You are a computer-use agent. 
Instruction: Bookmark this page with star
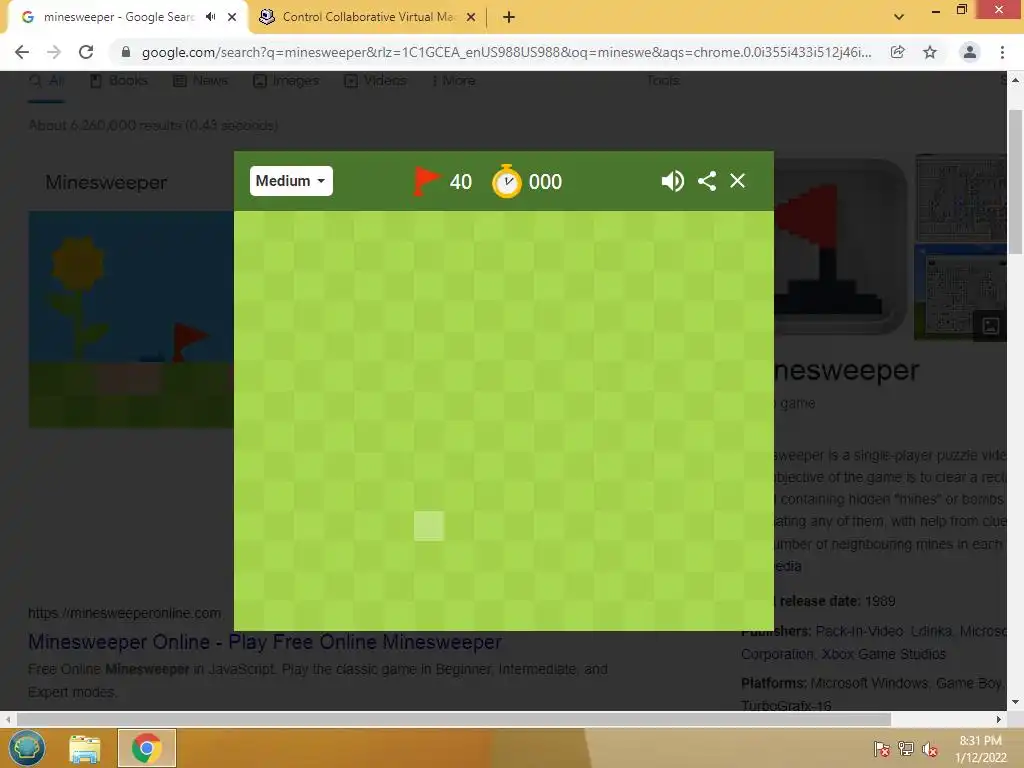[x=930, y=52]
